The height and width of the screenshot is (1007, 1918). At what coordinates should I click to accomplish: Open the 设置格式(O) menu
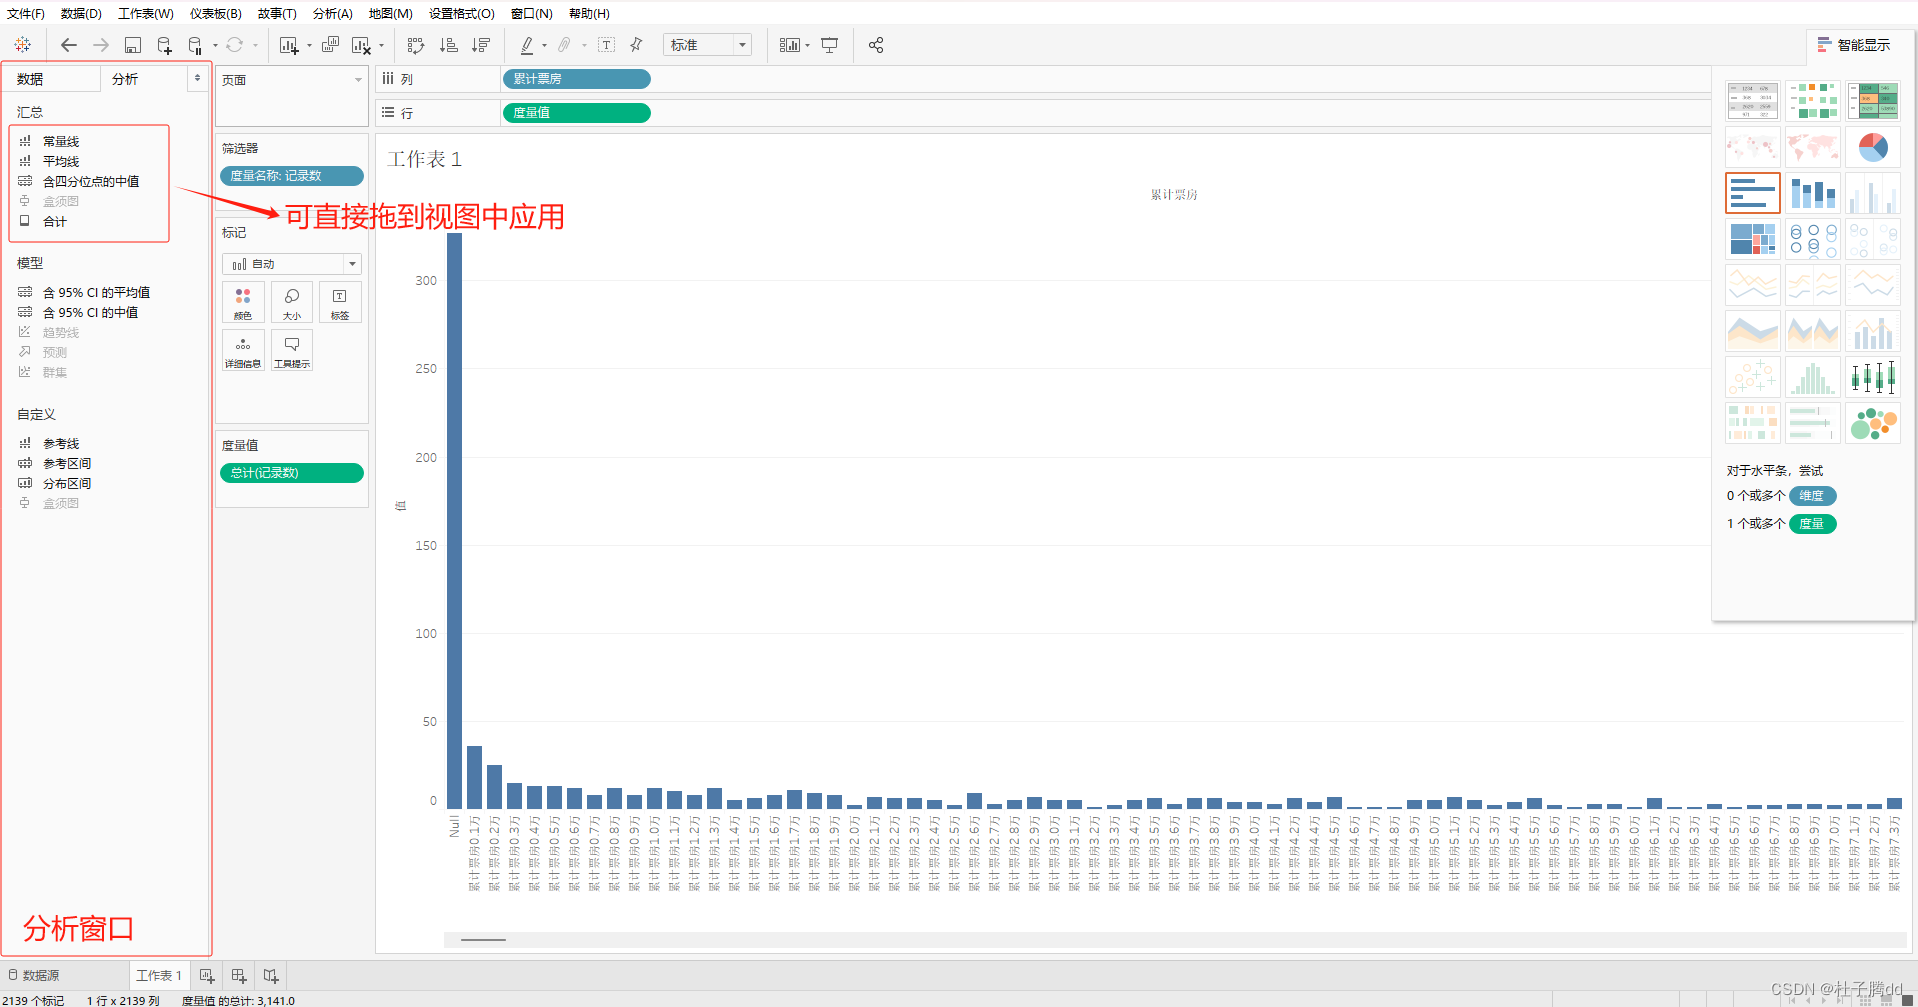point(462,14)
